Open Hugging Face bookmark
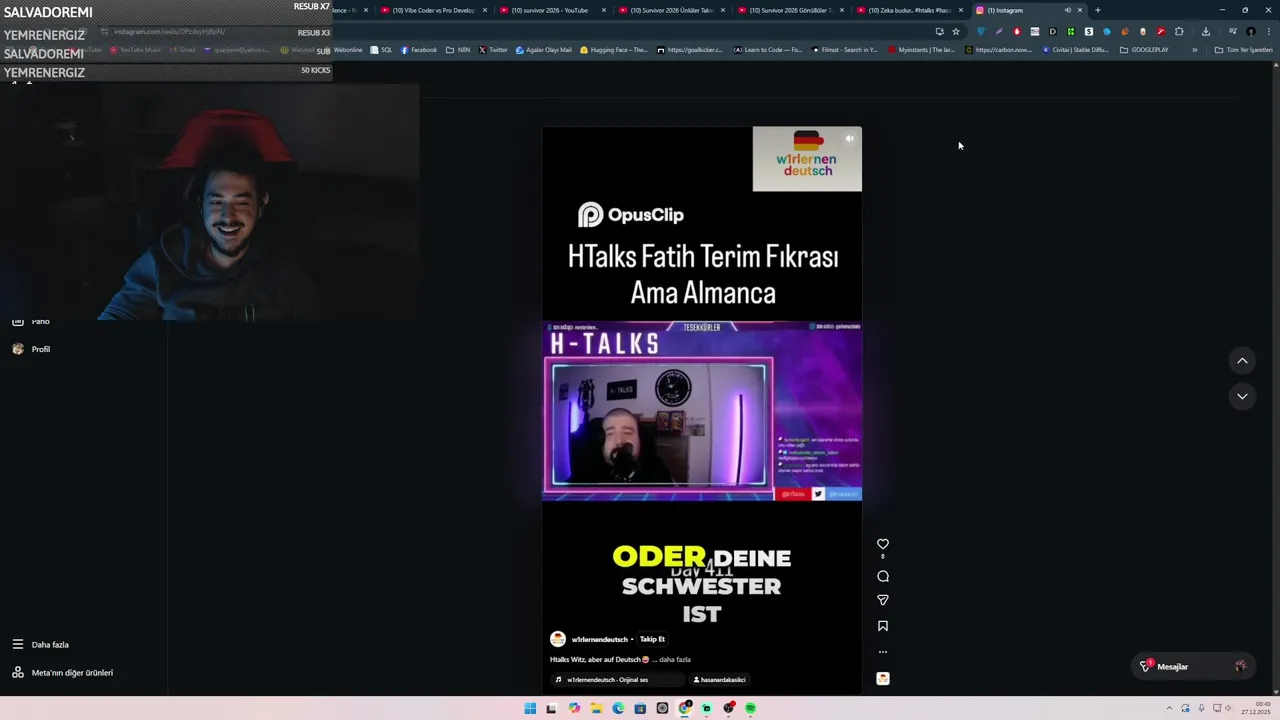Screen dimensions: 1280x720 pyautogui.click(x=614, y=50)
